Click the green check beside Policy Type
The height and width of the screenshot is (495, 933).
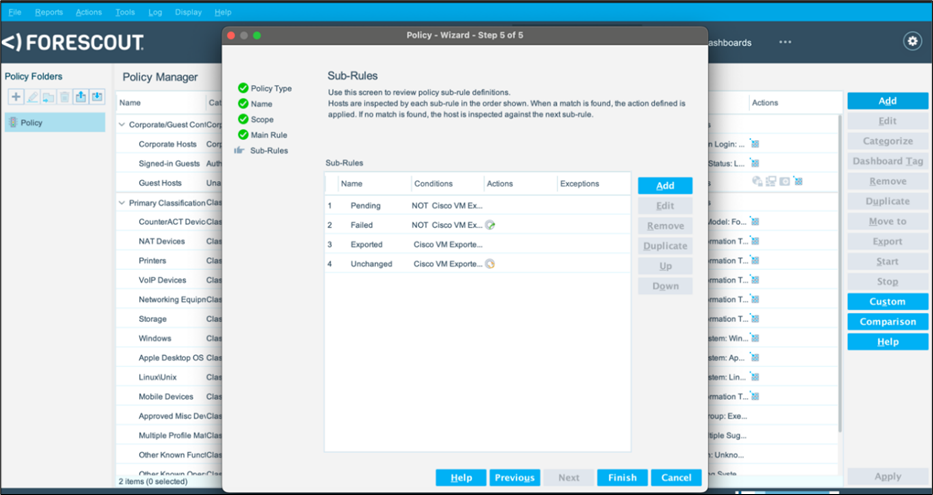coord(243,88)
